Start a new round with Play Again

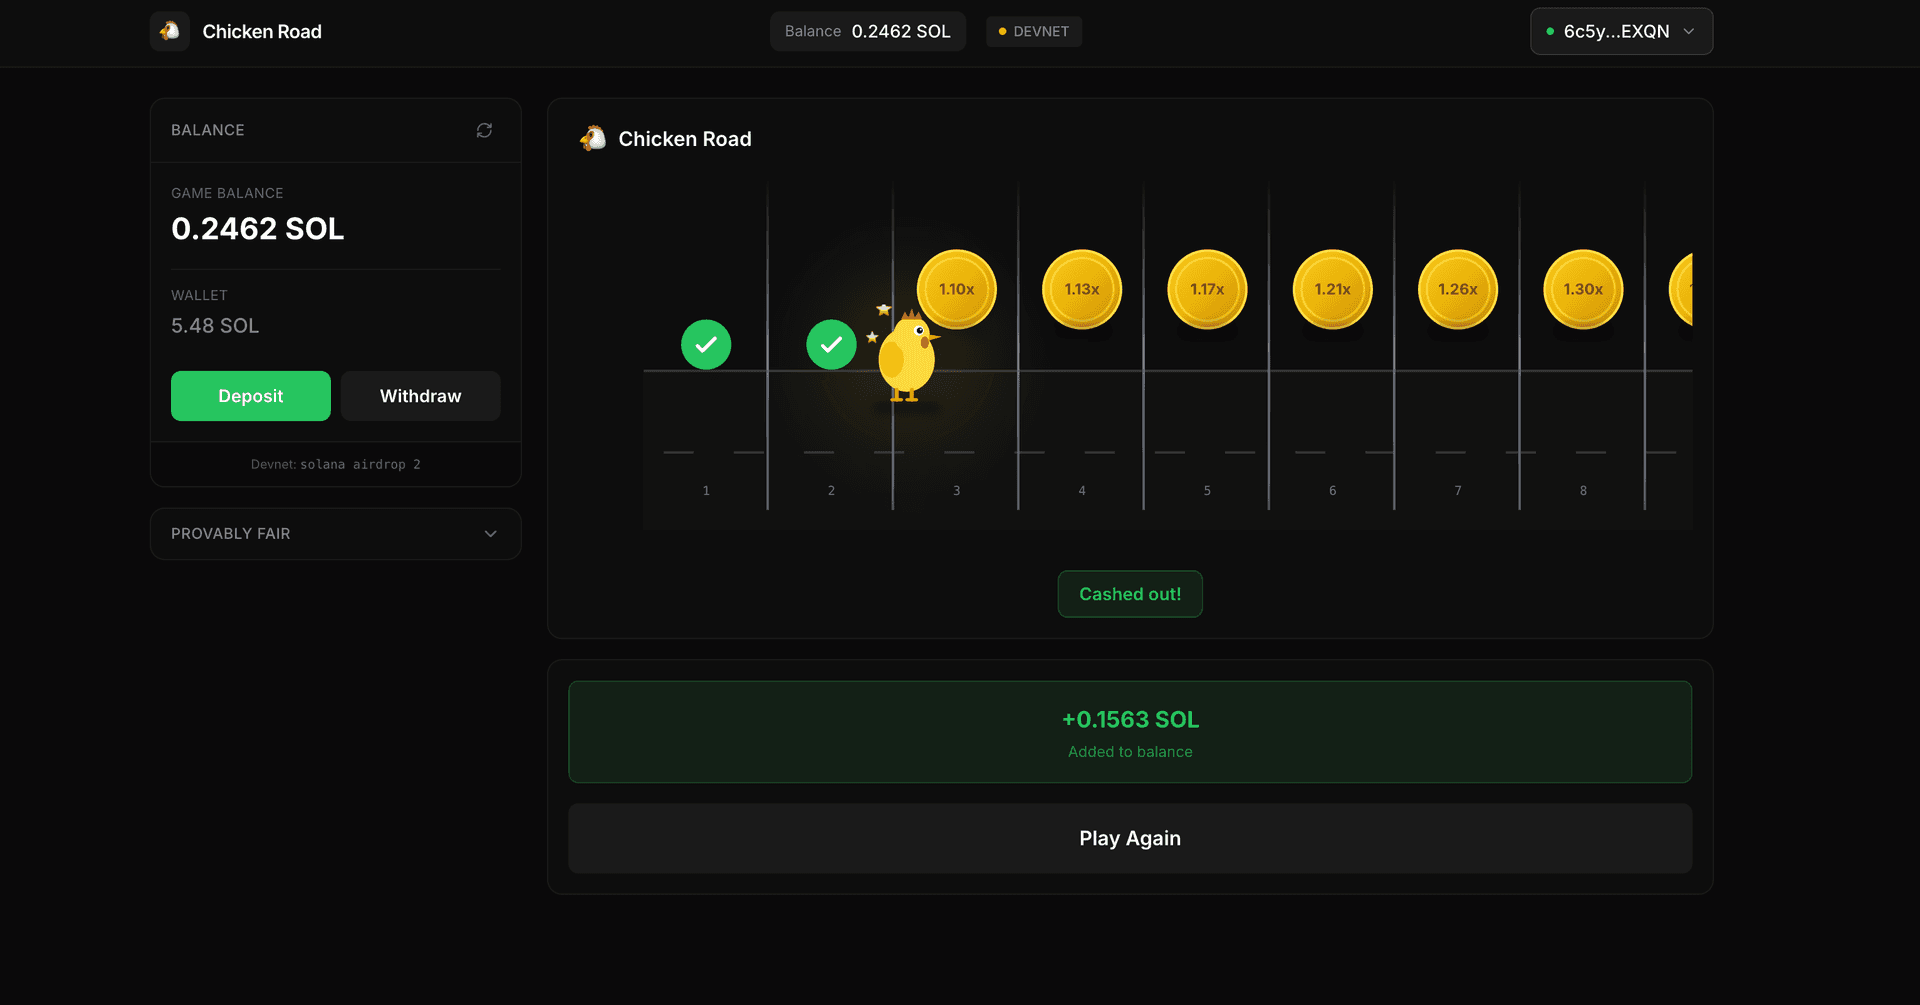1129,838
